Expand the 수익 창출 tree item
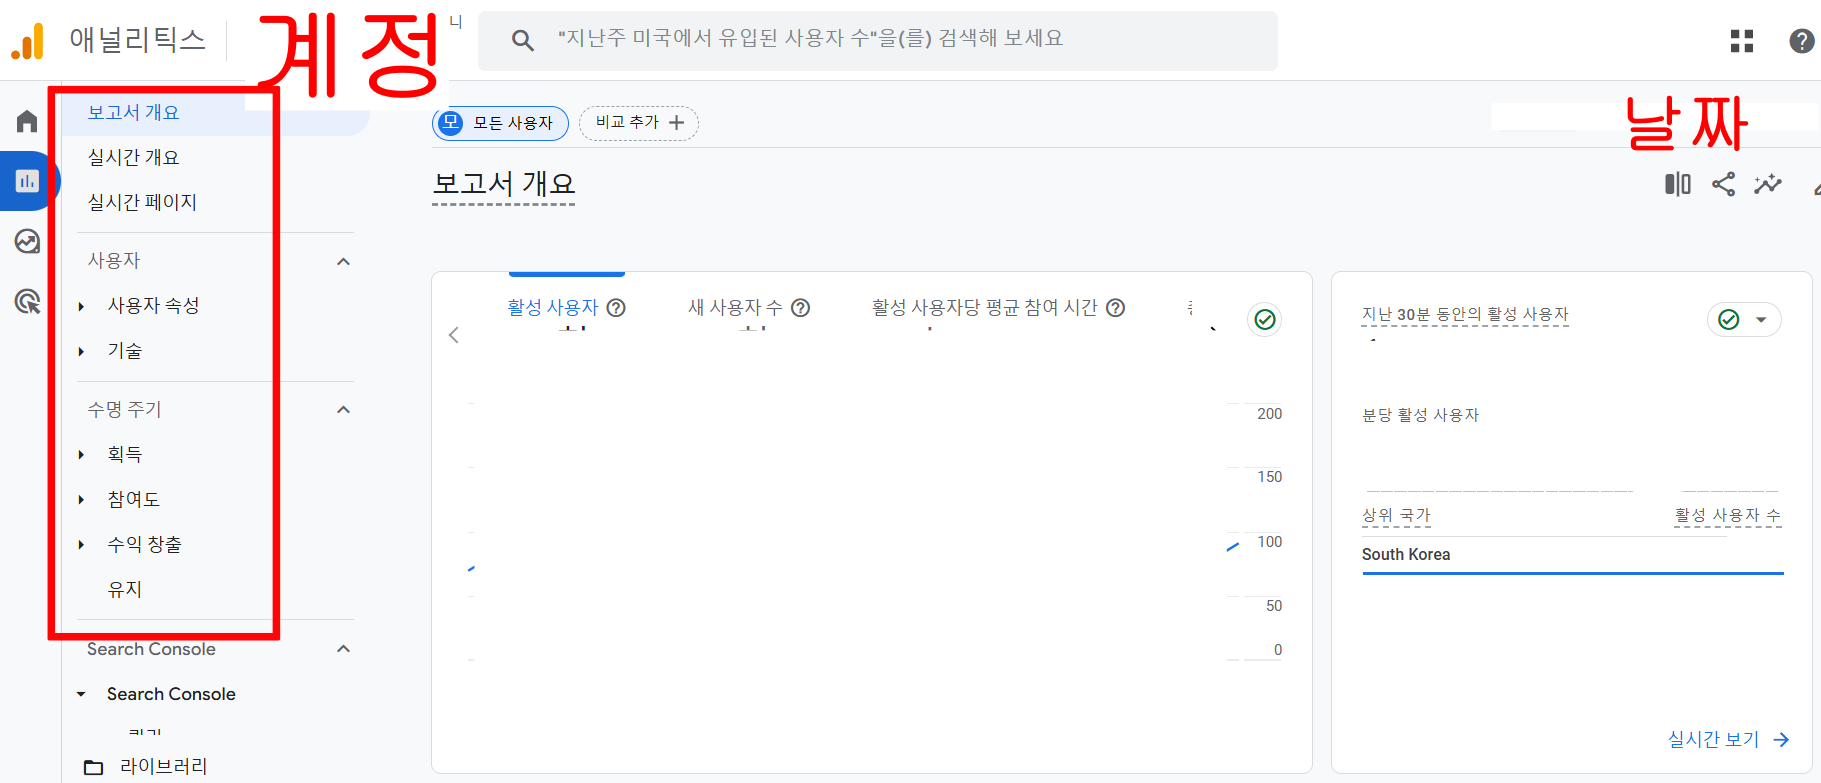This screenshot has width=1821, height=783. click(x=82, y=545)
